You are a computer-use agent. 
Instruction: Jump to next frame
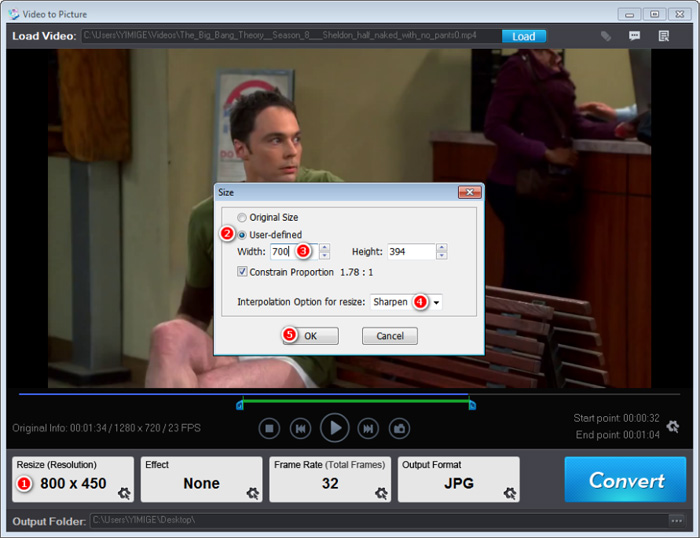(368, 429)
